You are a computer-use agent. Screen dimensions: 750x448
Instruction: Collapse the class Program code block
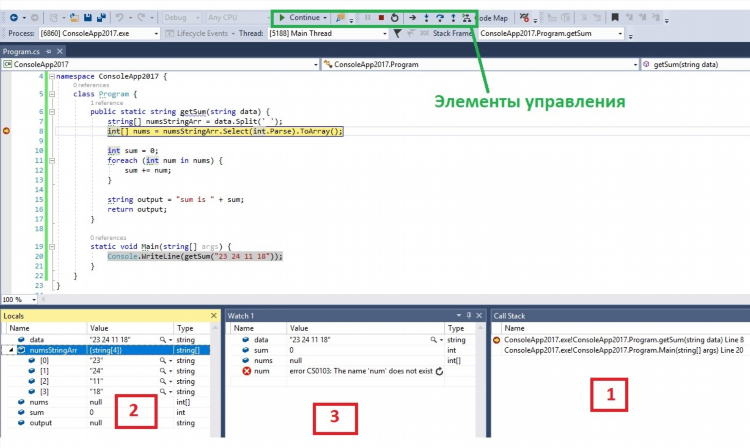coord(52,94)
